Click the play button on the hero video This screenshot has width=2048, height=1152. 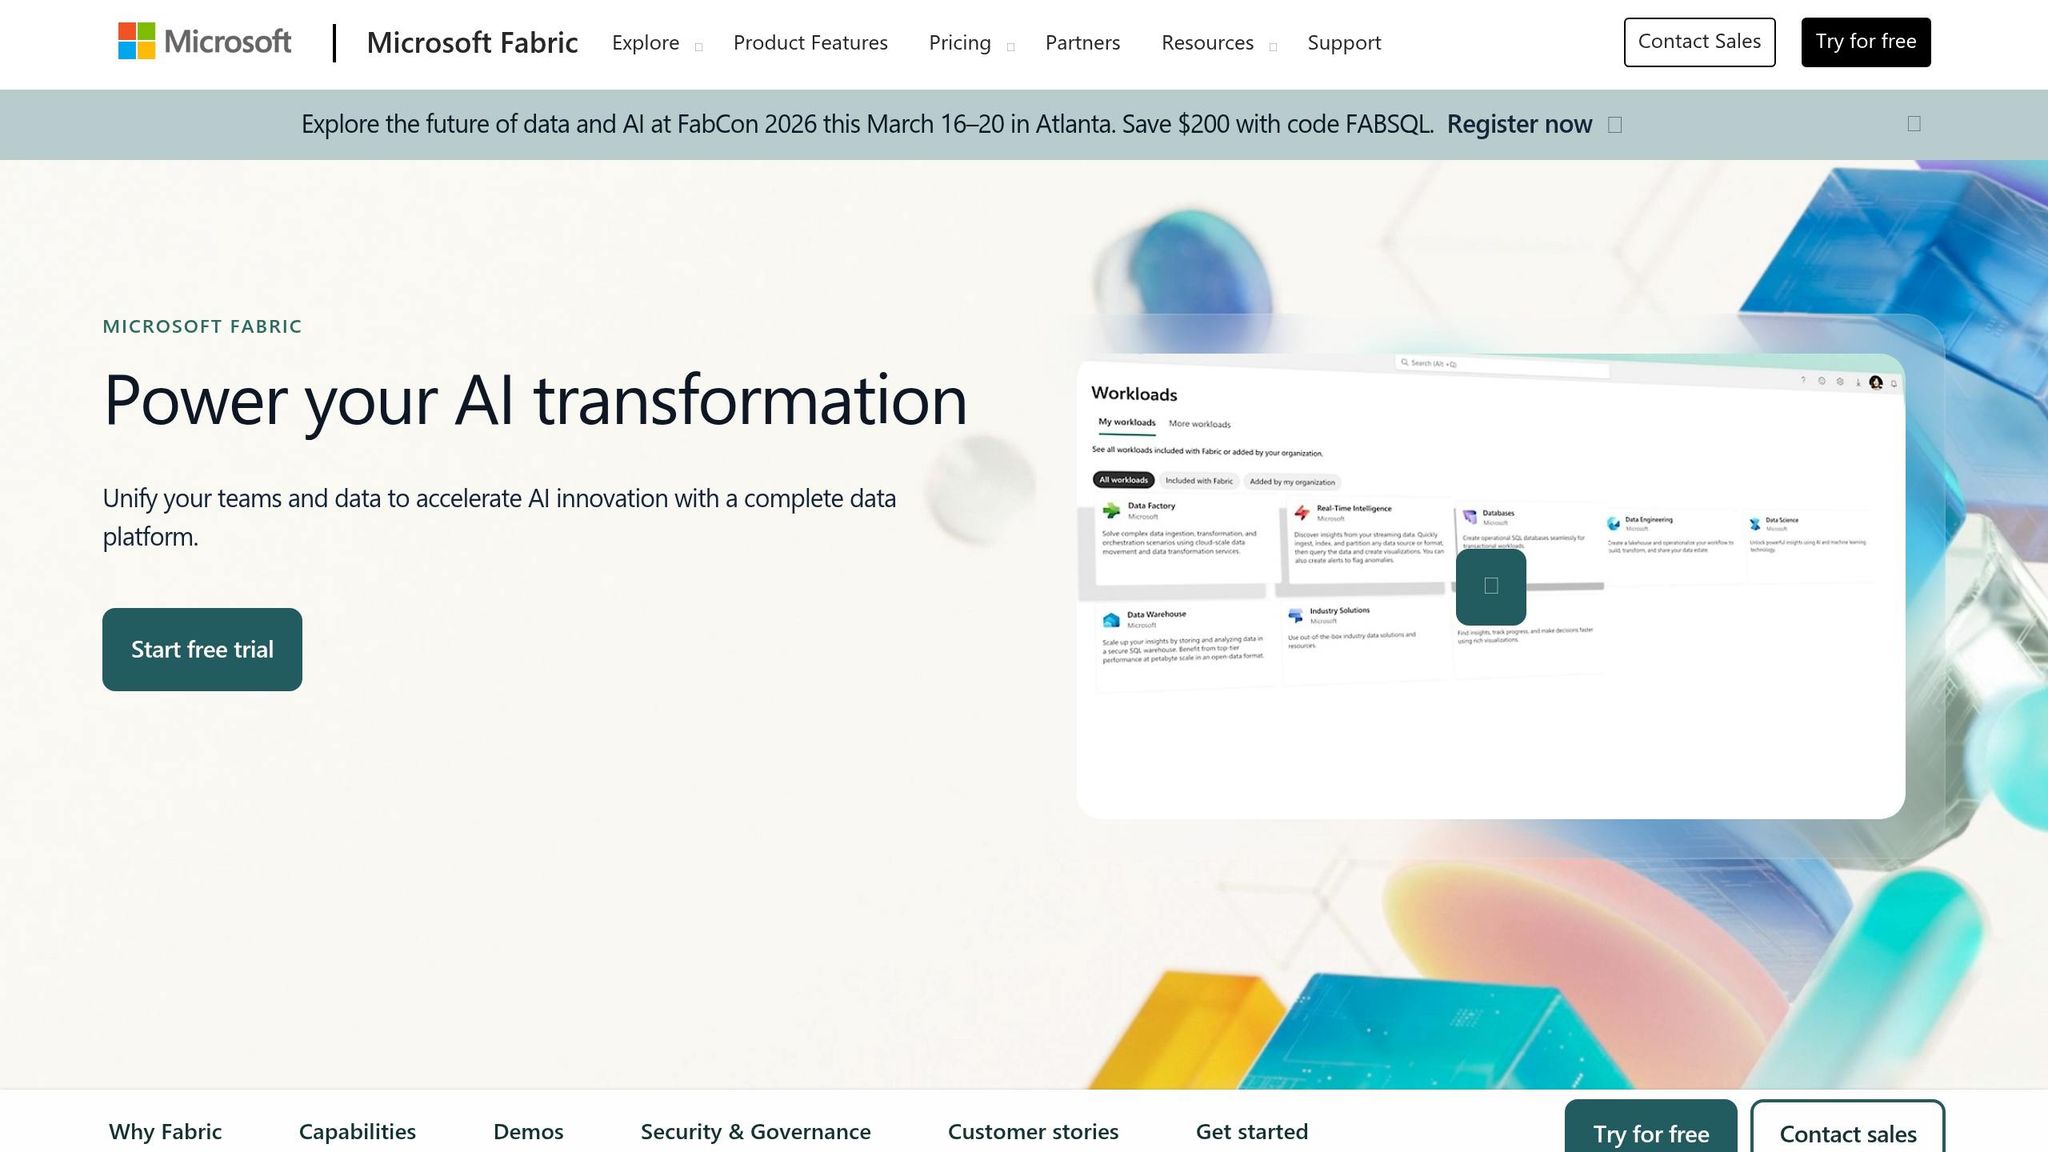[1490, 586]
